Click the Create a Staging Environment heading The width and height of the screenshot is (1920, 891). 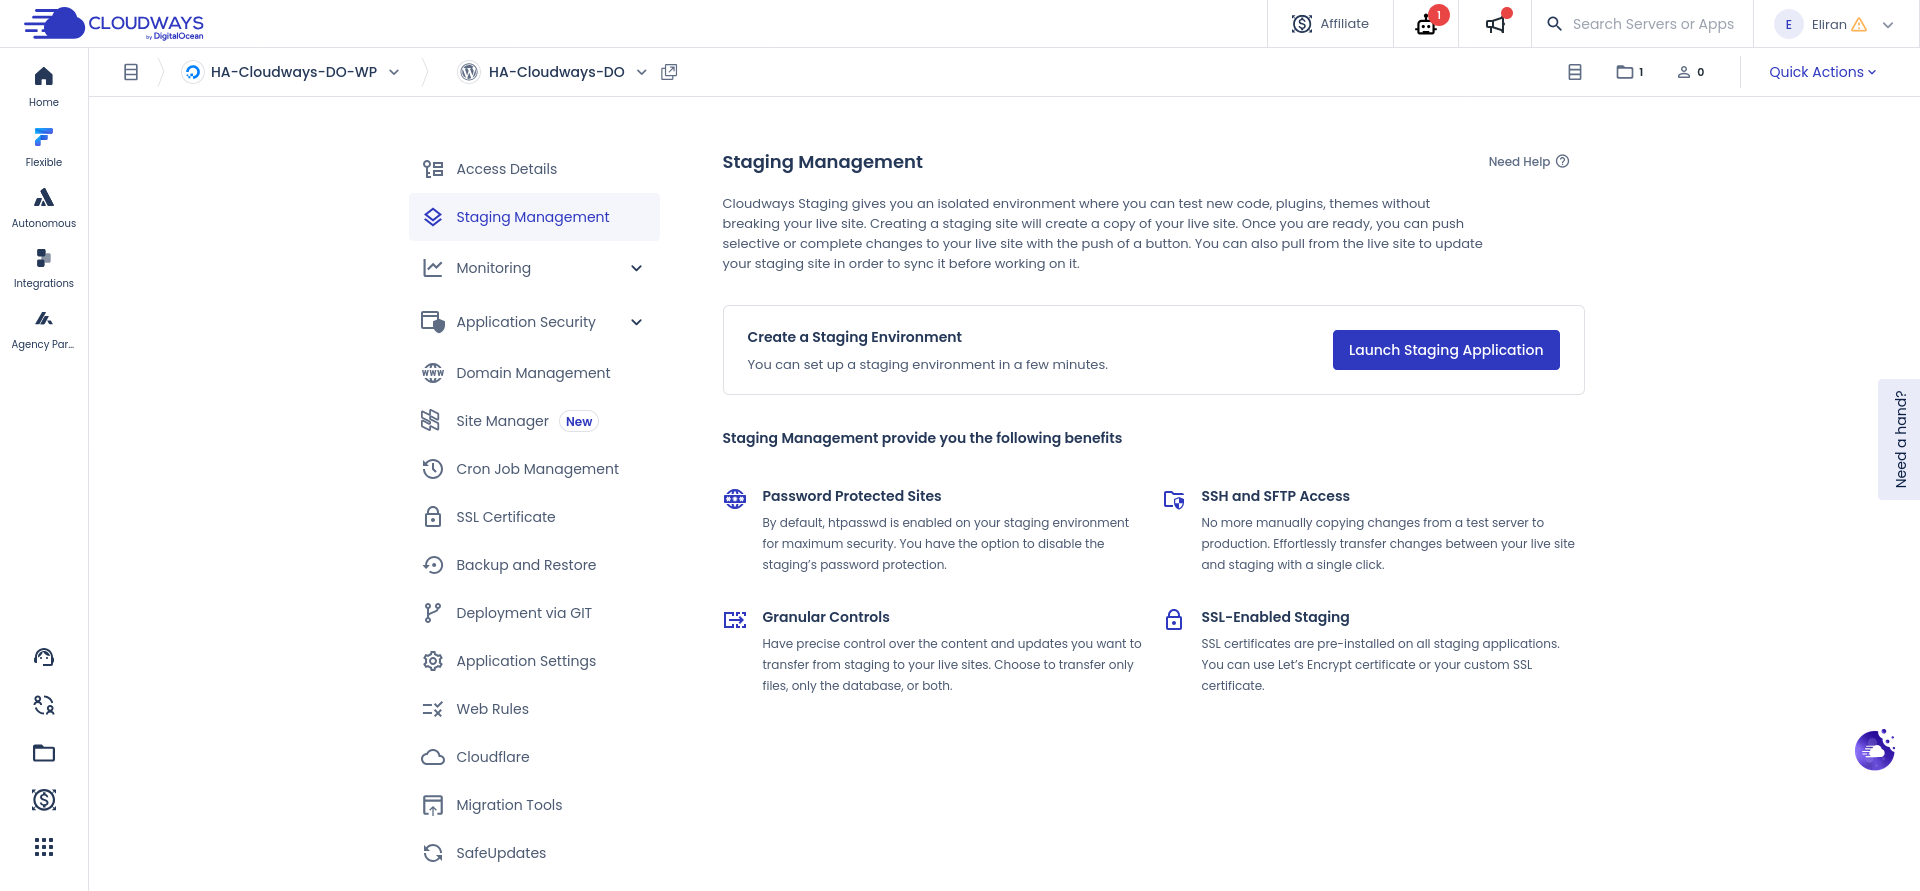[x=854, y=337]
